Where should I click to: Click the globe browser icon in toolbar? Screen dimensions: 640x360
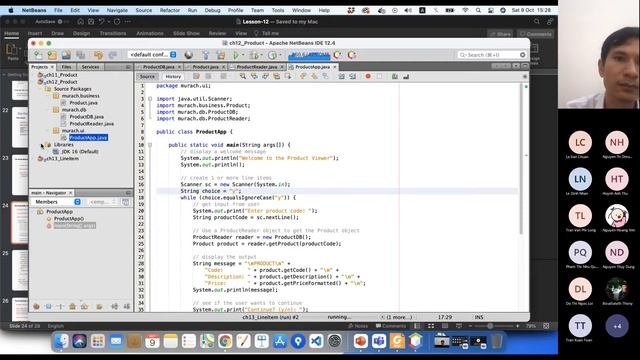click(189, 55)
